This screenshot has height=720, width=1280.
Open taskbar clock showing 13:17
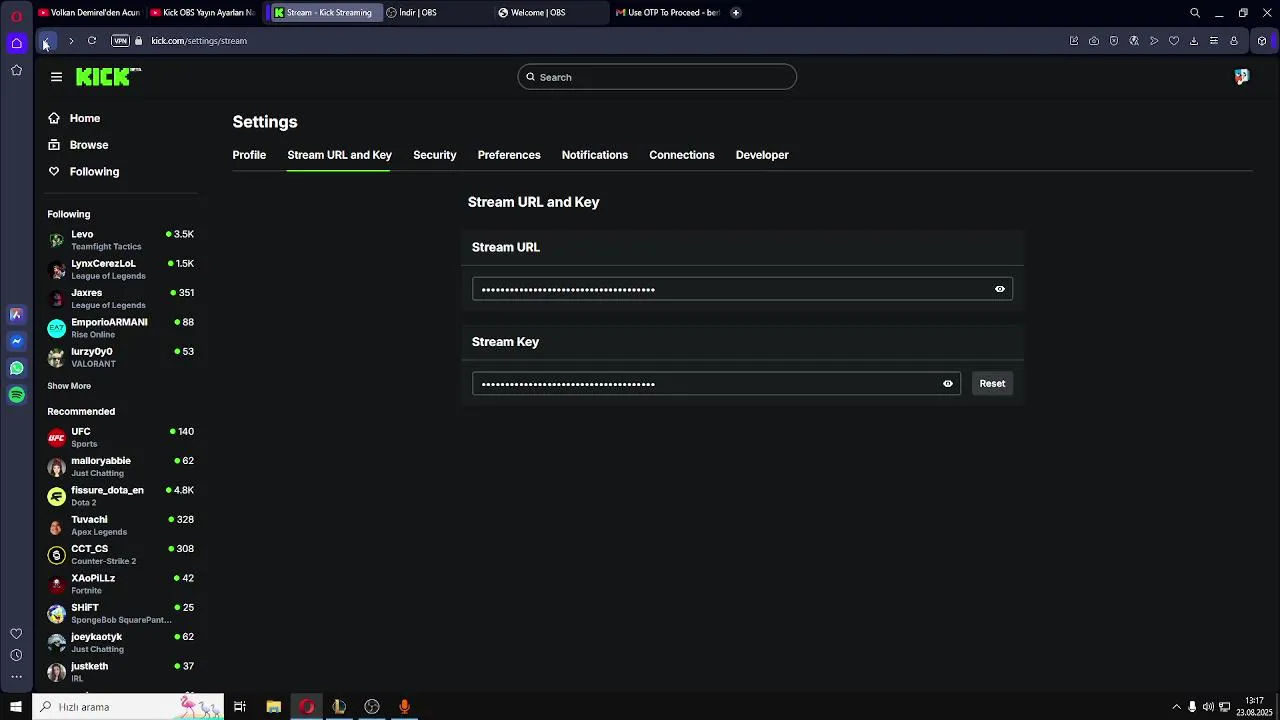(x=1254, y=707)
